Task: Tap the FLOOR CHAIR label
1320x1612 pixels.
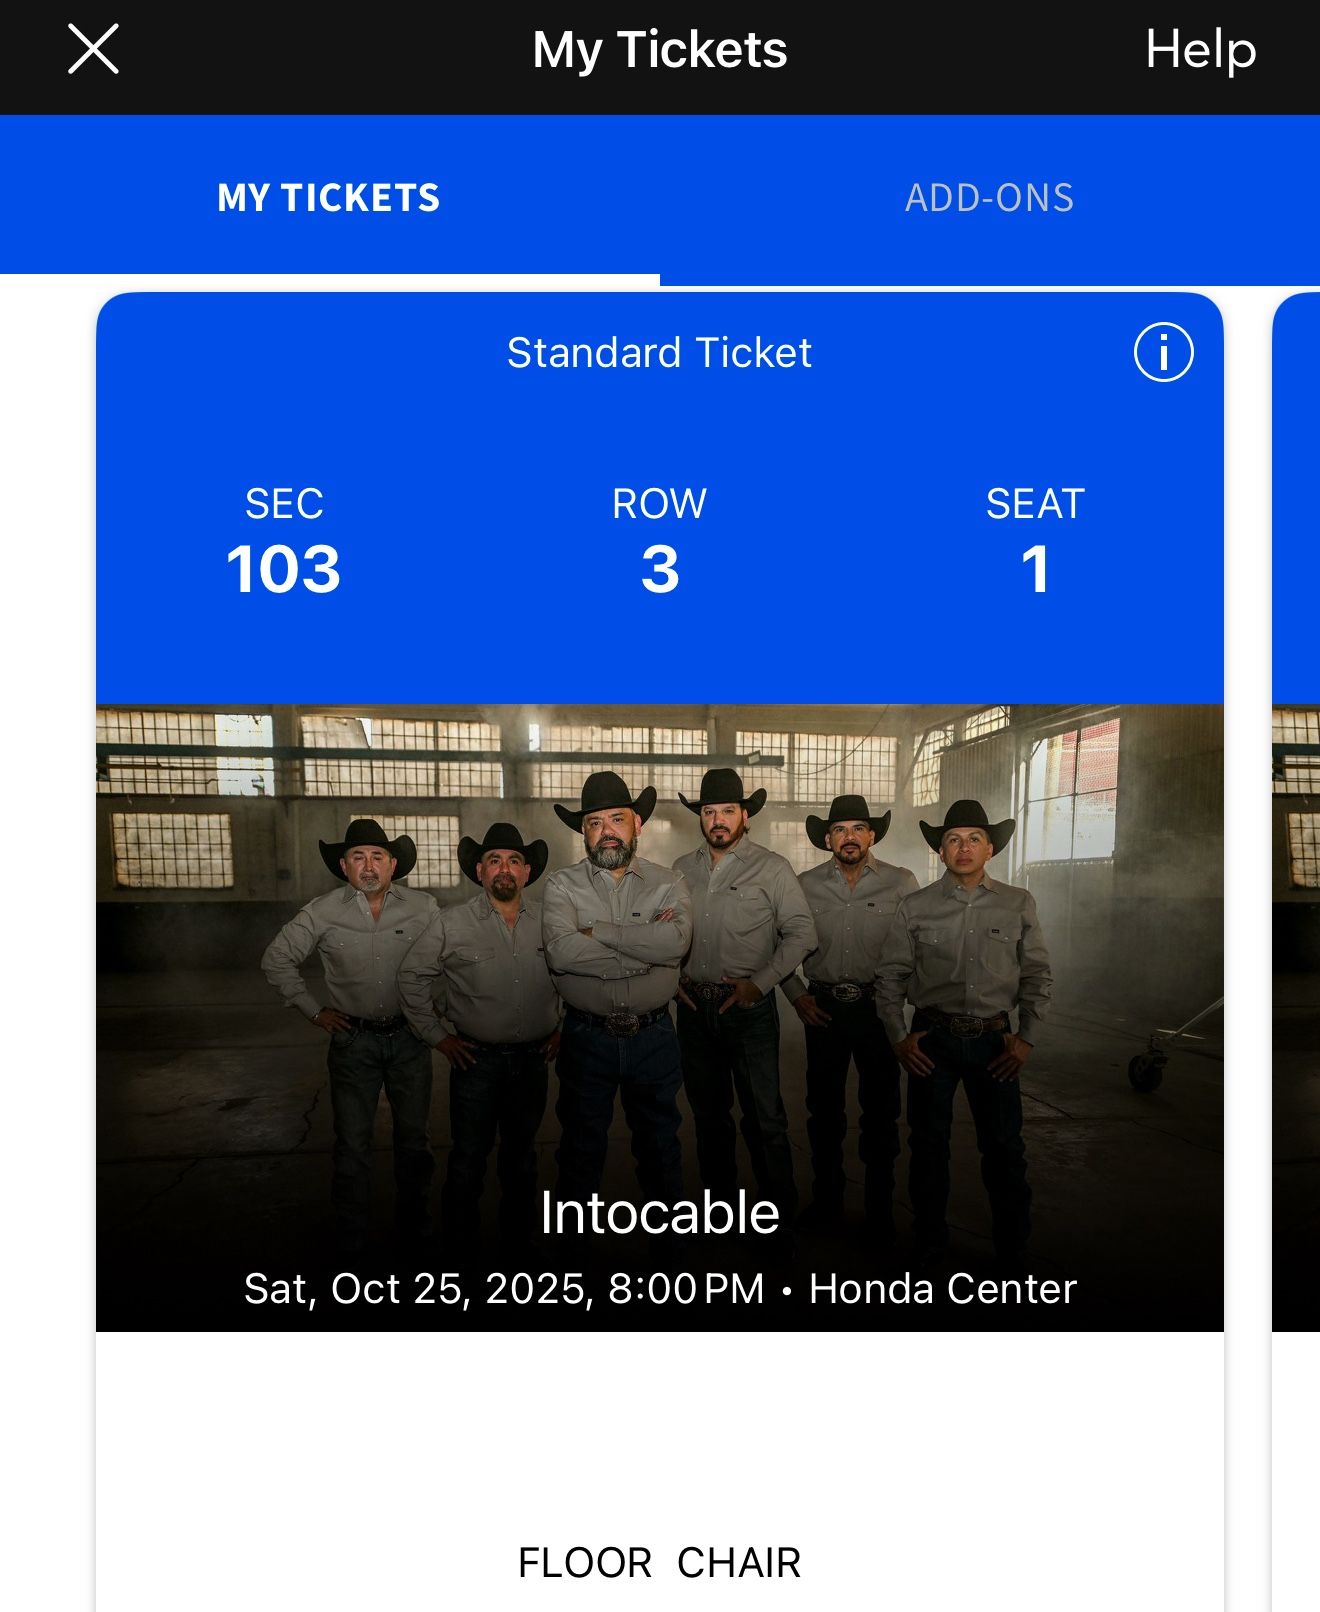Action: 660,1563
